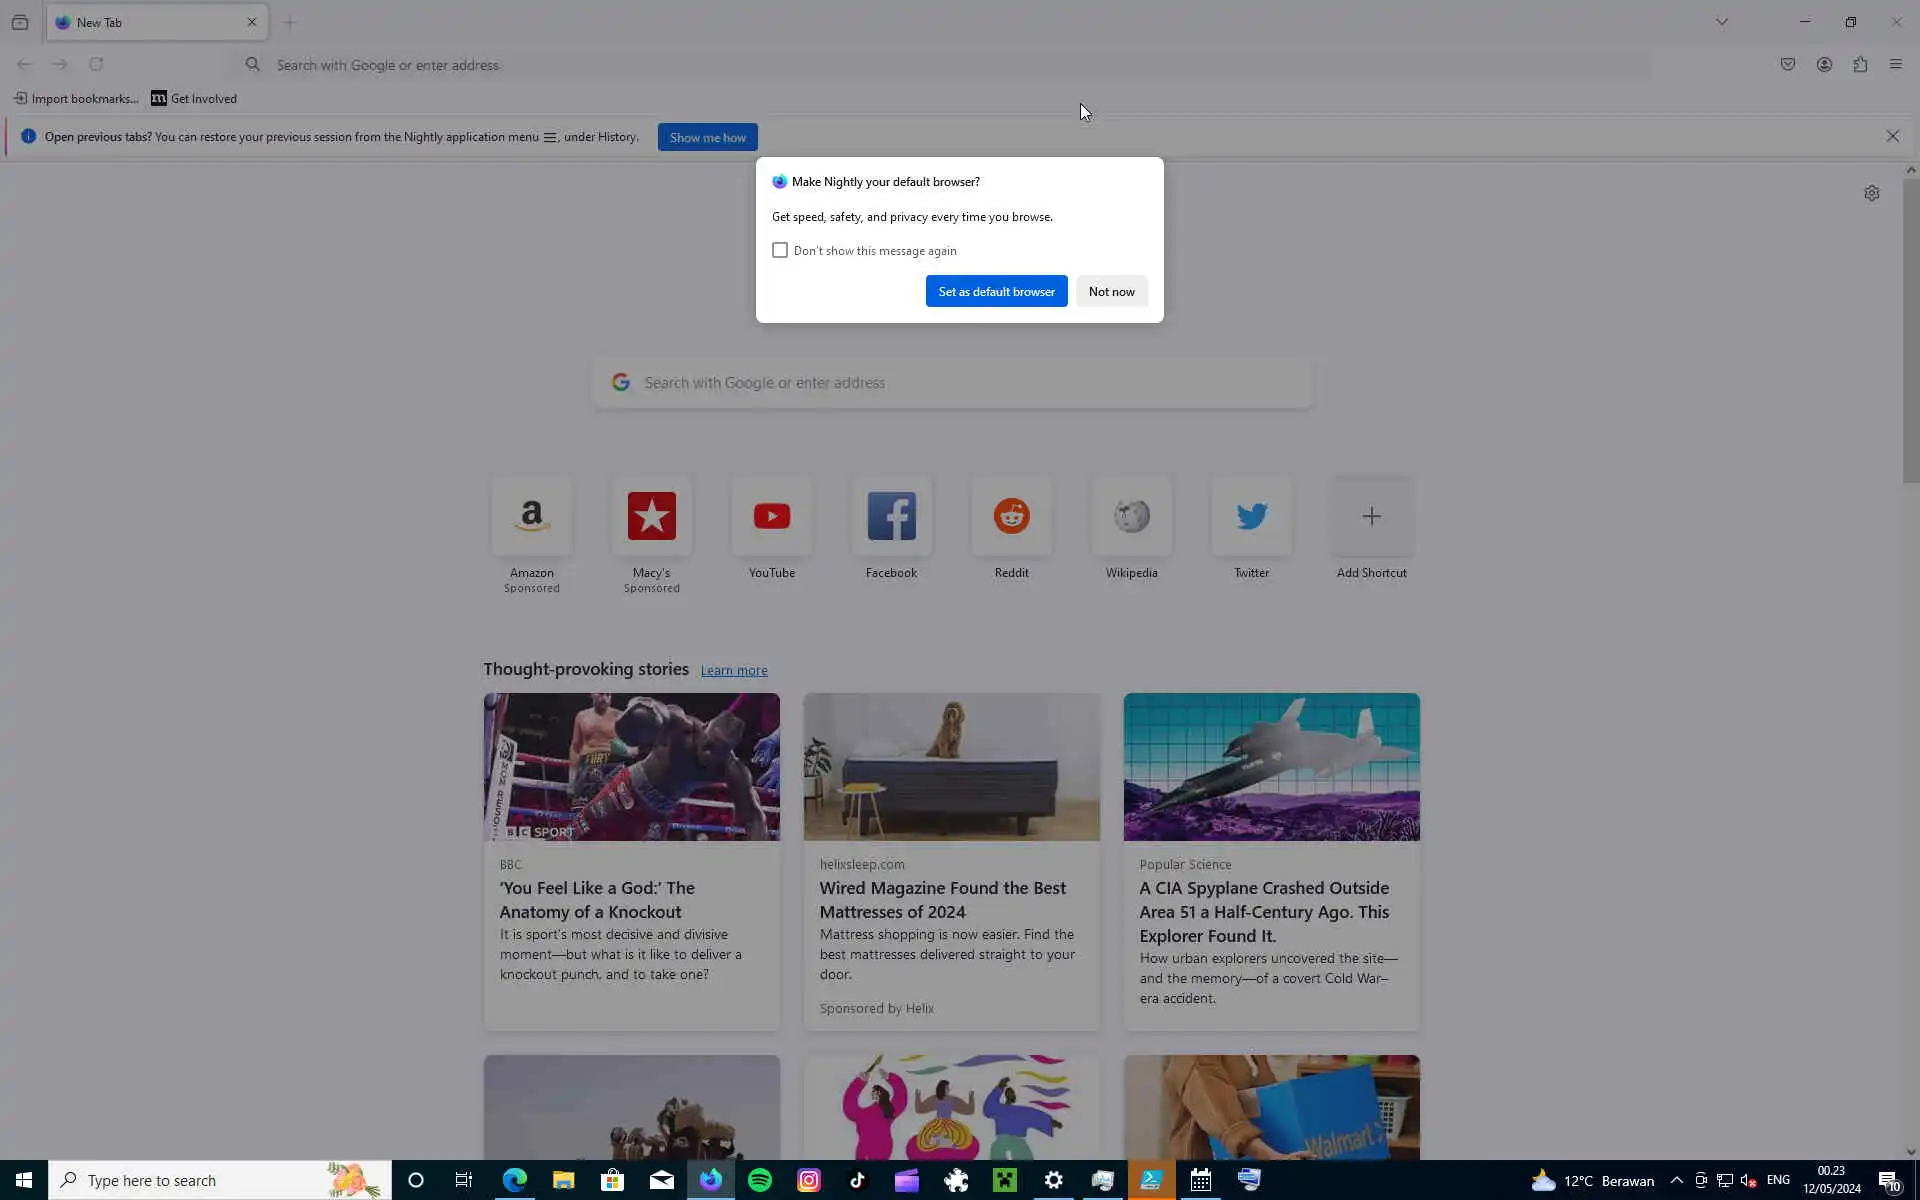The image size is (1920, 1200).
Task: Open Spotify from the taskbar
Action: click(x=760, y=1180)
